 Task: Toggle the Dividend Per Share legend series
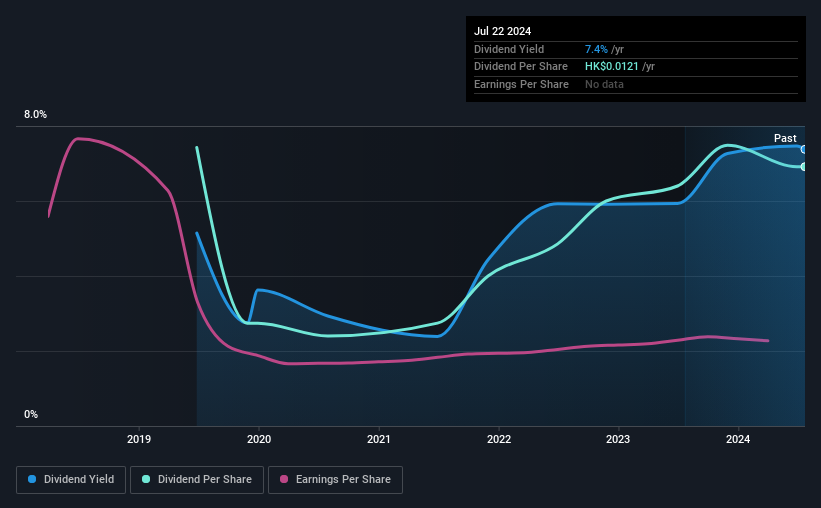pyautogui.click(x=197, y=480)
